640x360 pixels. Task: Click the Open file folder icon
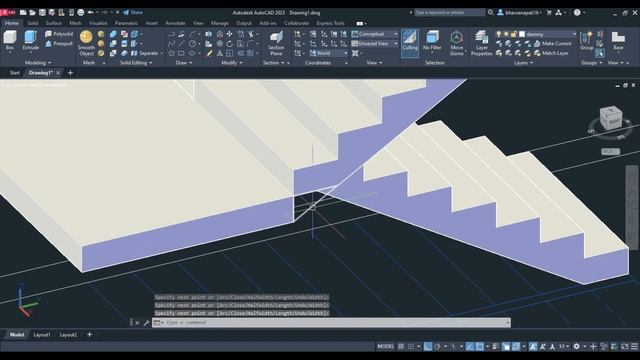33,13
